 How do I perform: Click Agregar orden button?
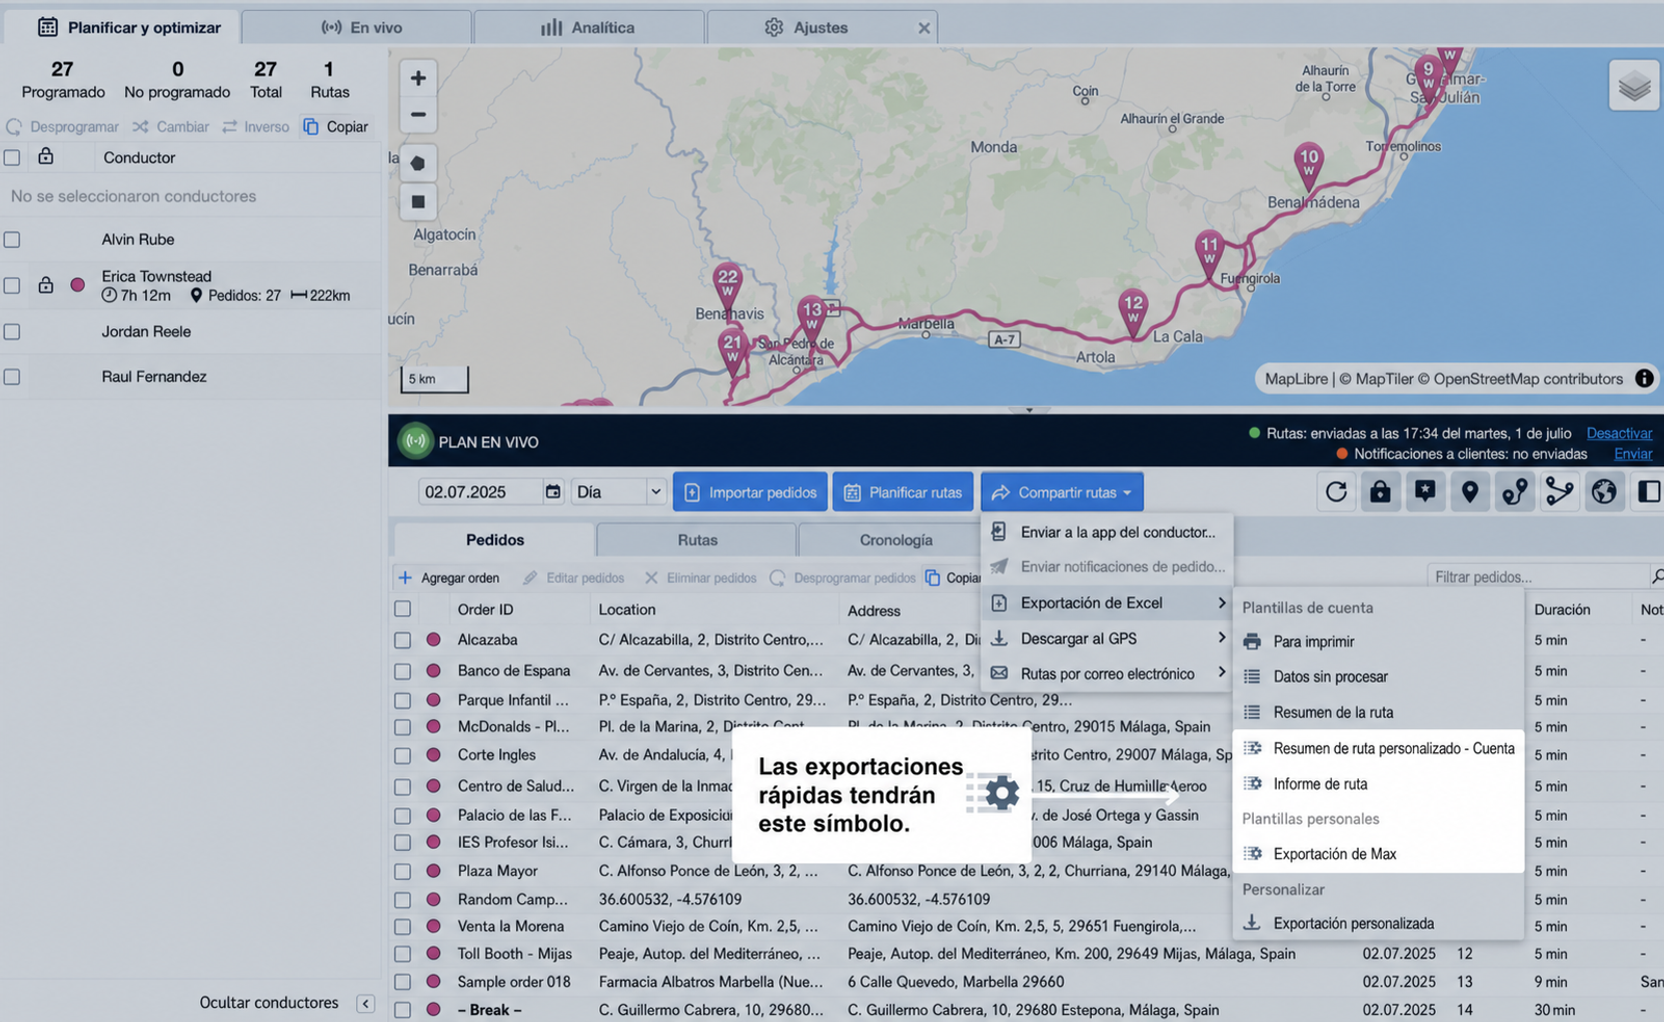449,577
